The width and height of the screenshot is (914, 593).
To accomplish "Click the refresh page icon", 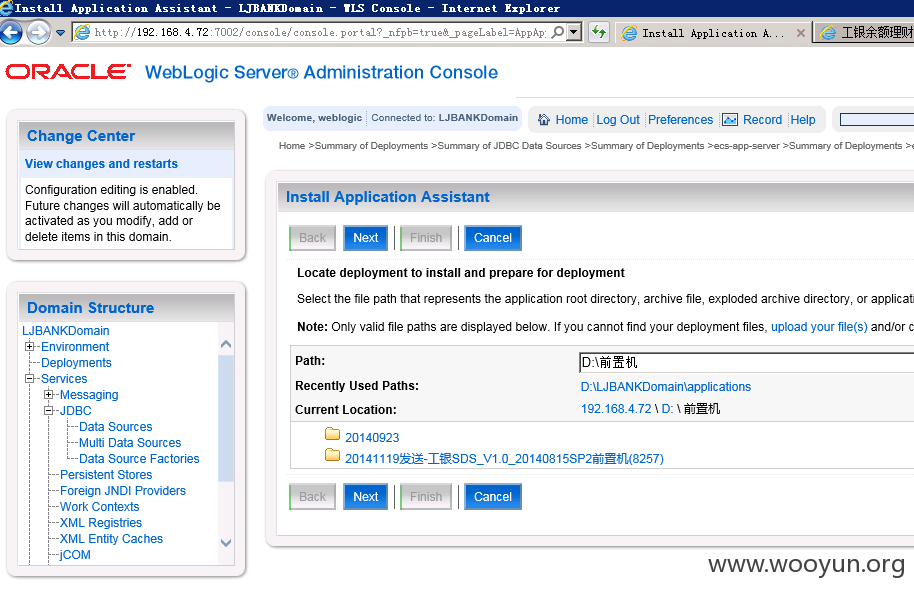I will [599, 32].
